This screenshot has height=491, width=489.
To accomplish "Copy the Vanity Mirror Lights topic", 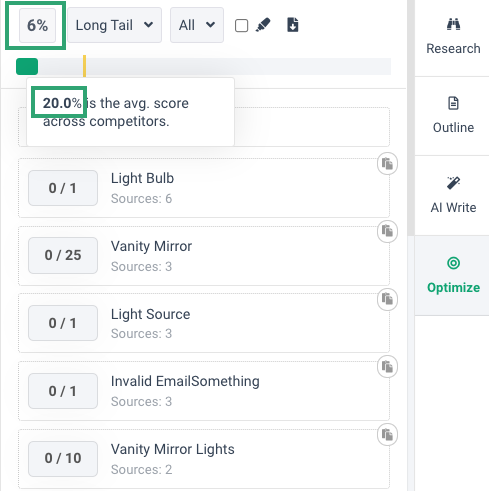I will [387, 435].
